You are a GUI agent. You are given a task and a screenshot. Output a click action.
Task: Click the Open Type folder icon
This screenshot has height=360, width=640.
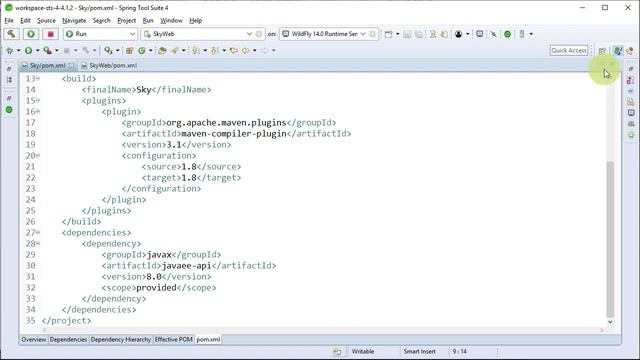162,51
